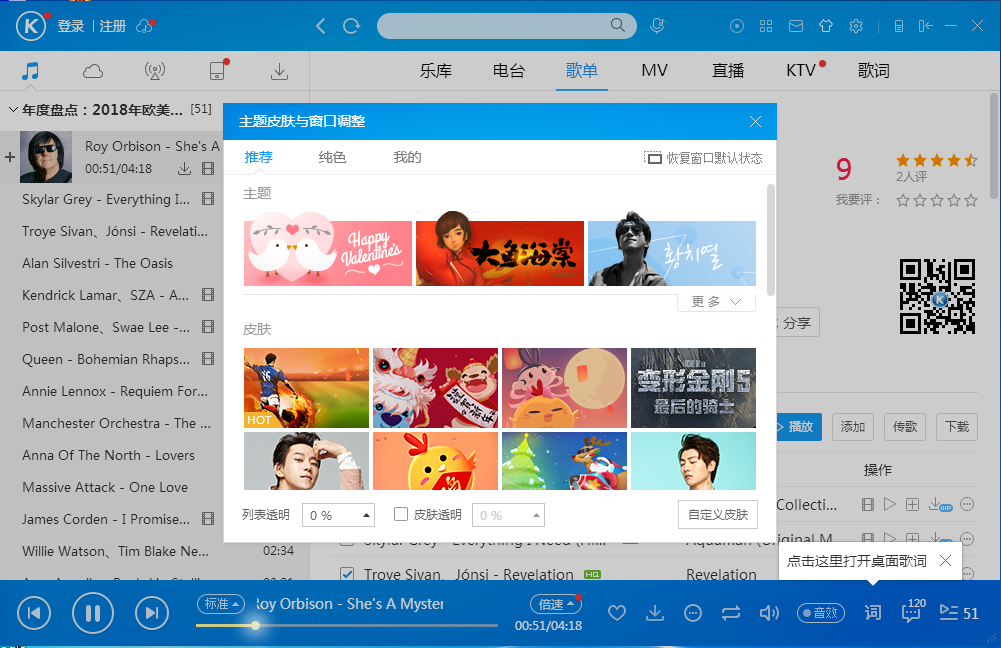Click the KuGou logo icon
1001x648 pixels.
31,26
